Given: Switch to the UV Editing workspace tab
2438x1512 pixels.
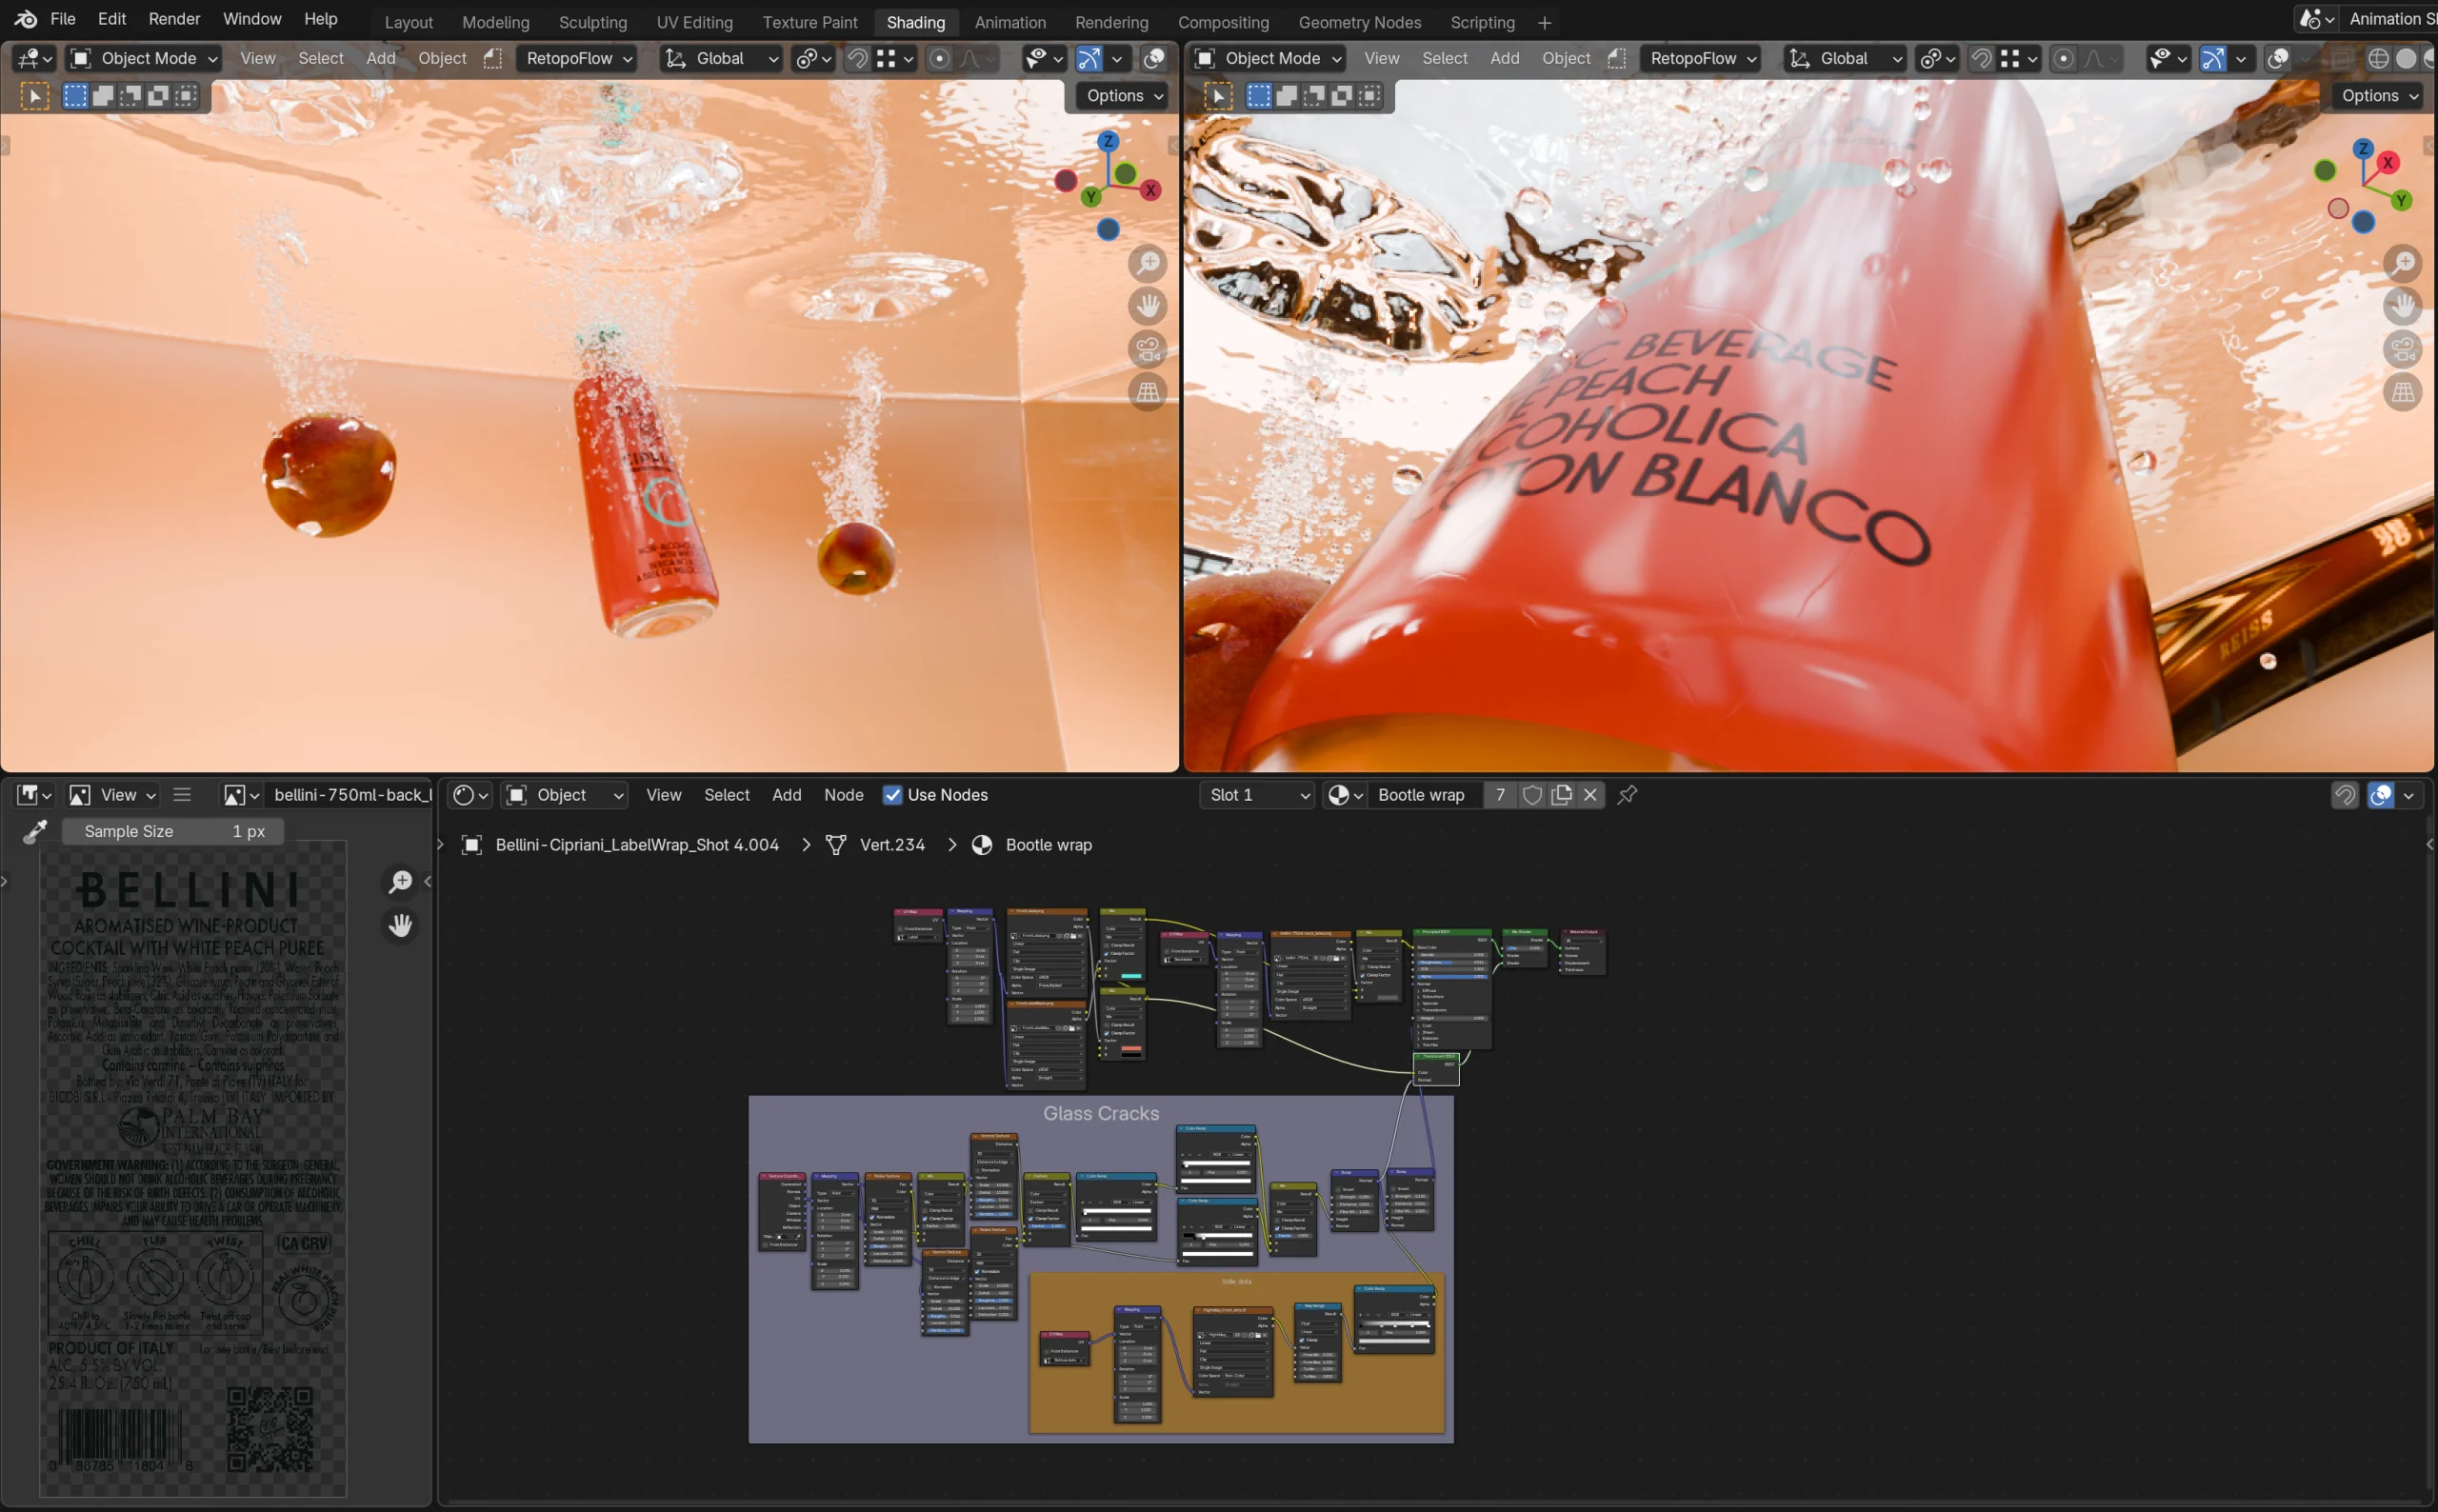Looking at the screenshot, I should pos(694,22).
